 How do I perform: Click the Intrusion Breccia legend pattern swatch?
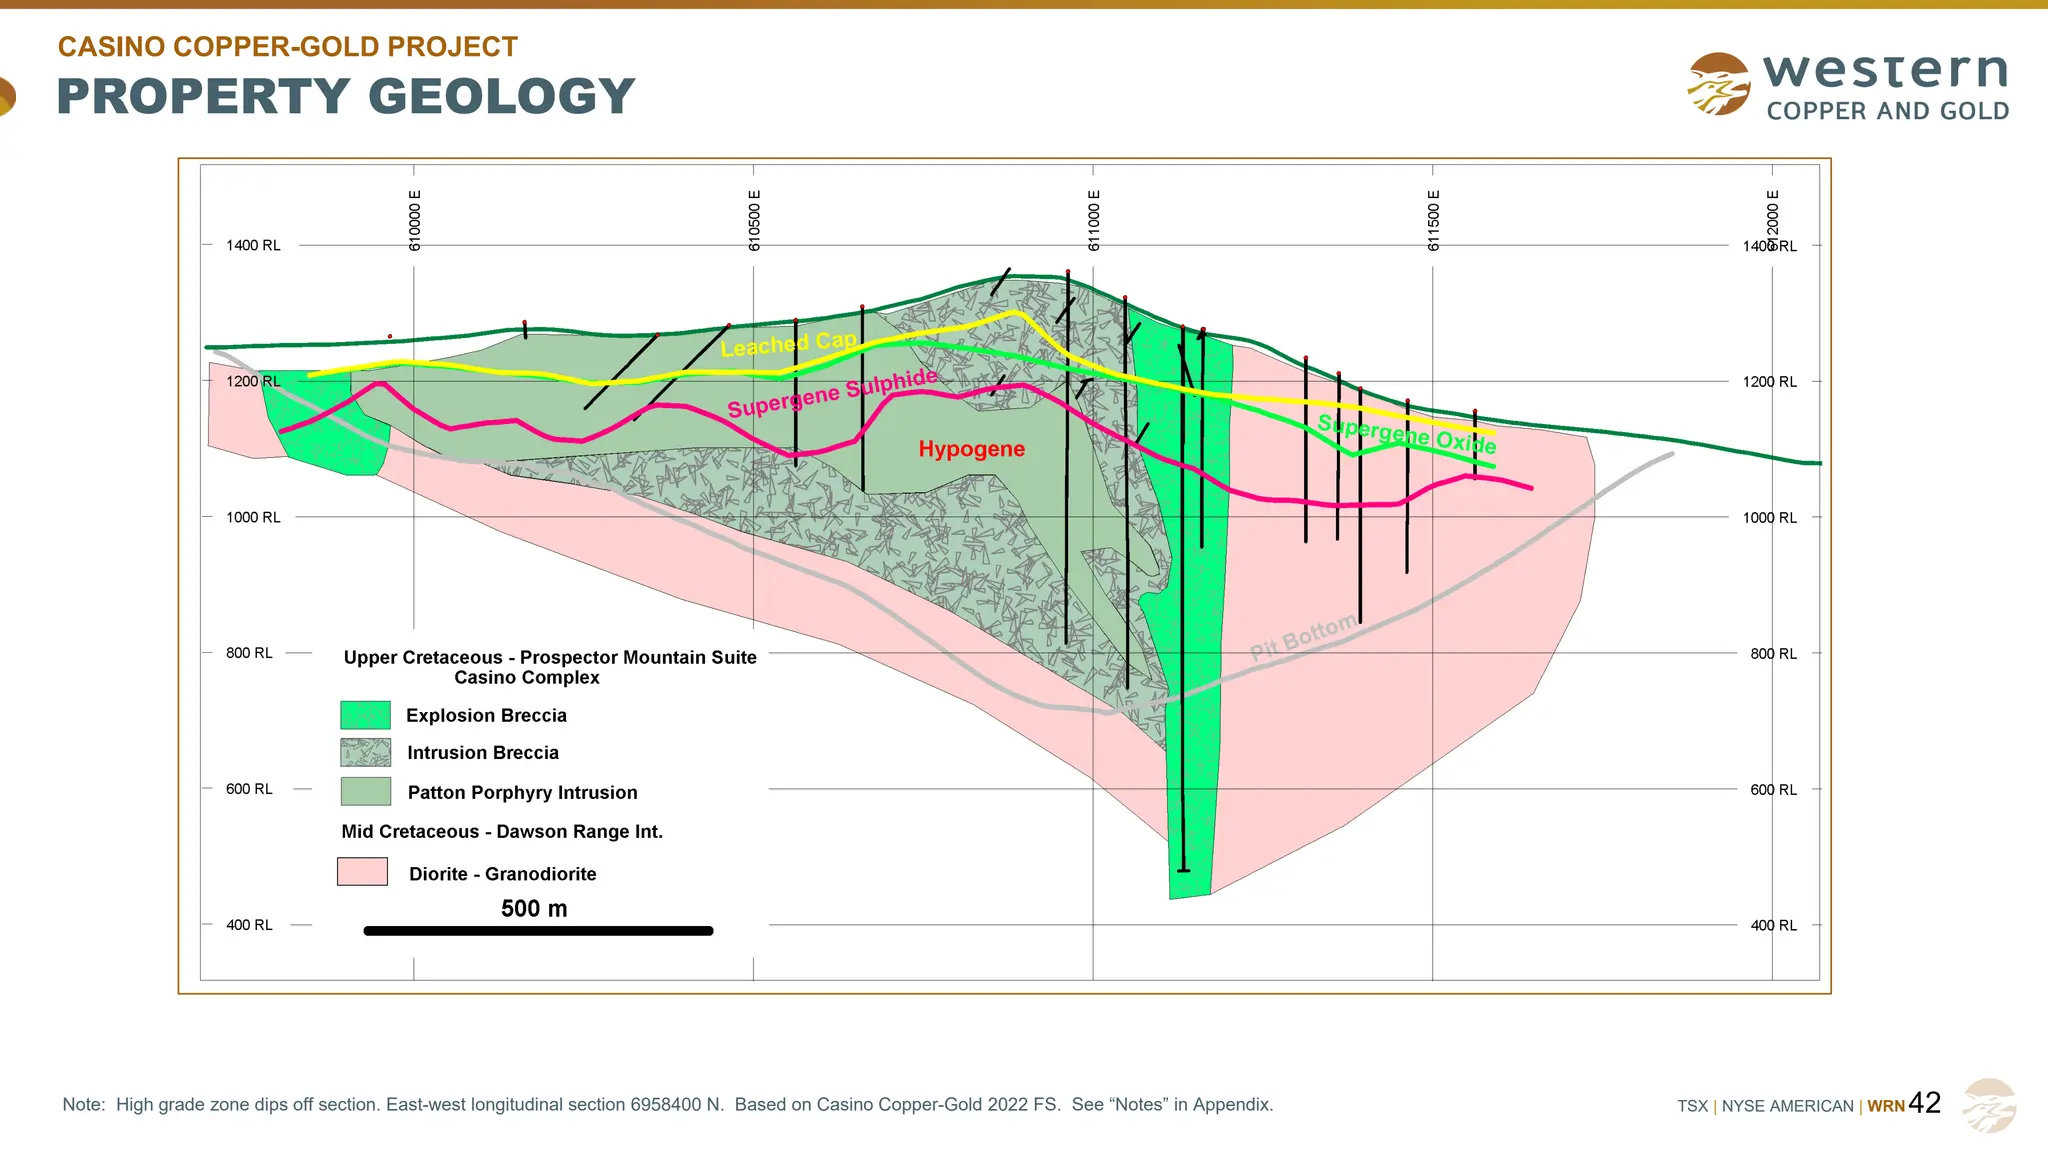[x=365, y=752]
